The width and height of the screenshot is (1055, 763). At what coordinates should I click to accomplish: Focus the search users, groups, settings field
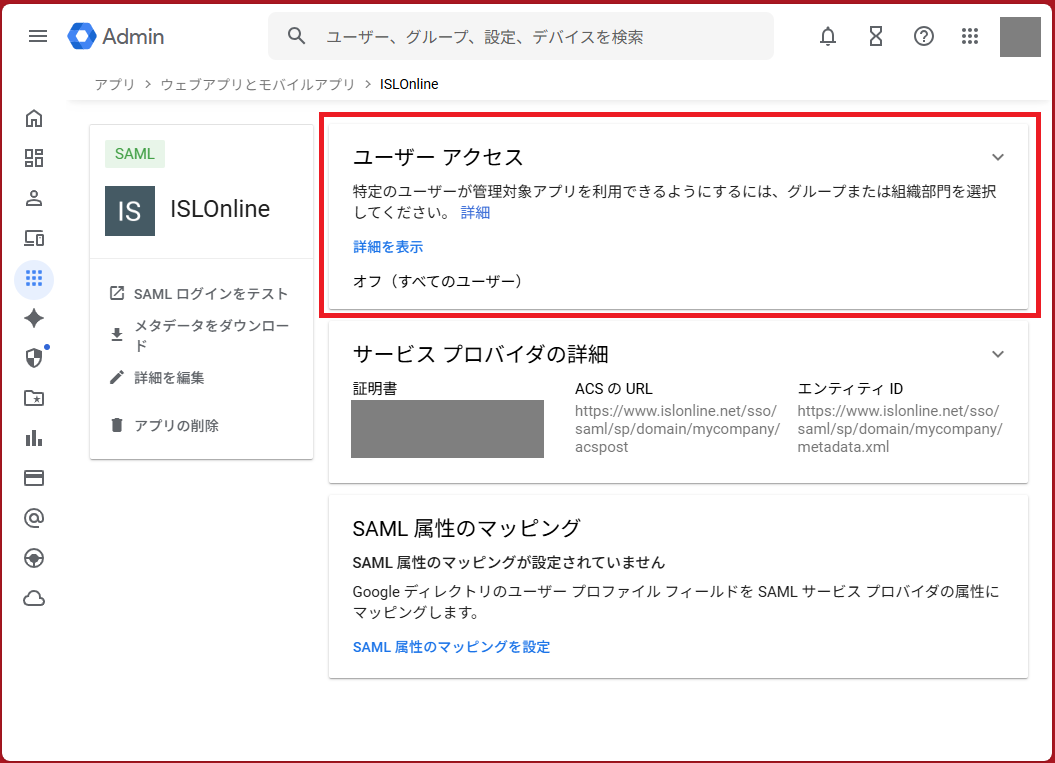[x=521, y=36]
